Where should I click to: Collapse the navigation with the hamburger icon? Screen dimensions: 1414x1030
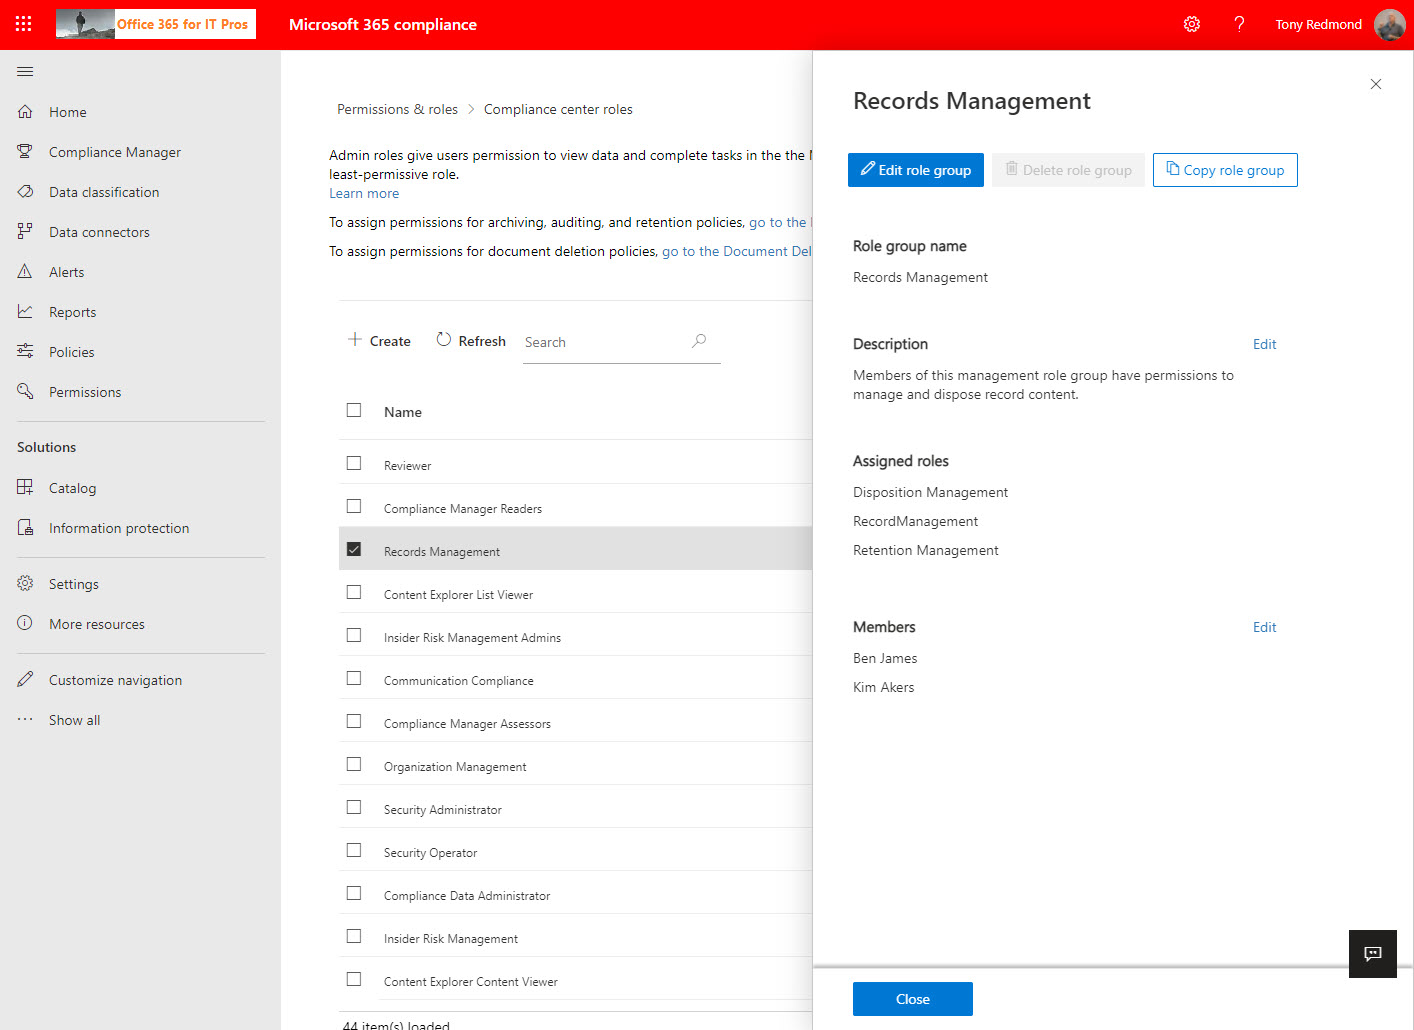pyautogui.click(x=25, y=71)
